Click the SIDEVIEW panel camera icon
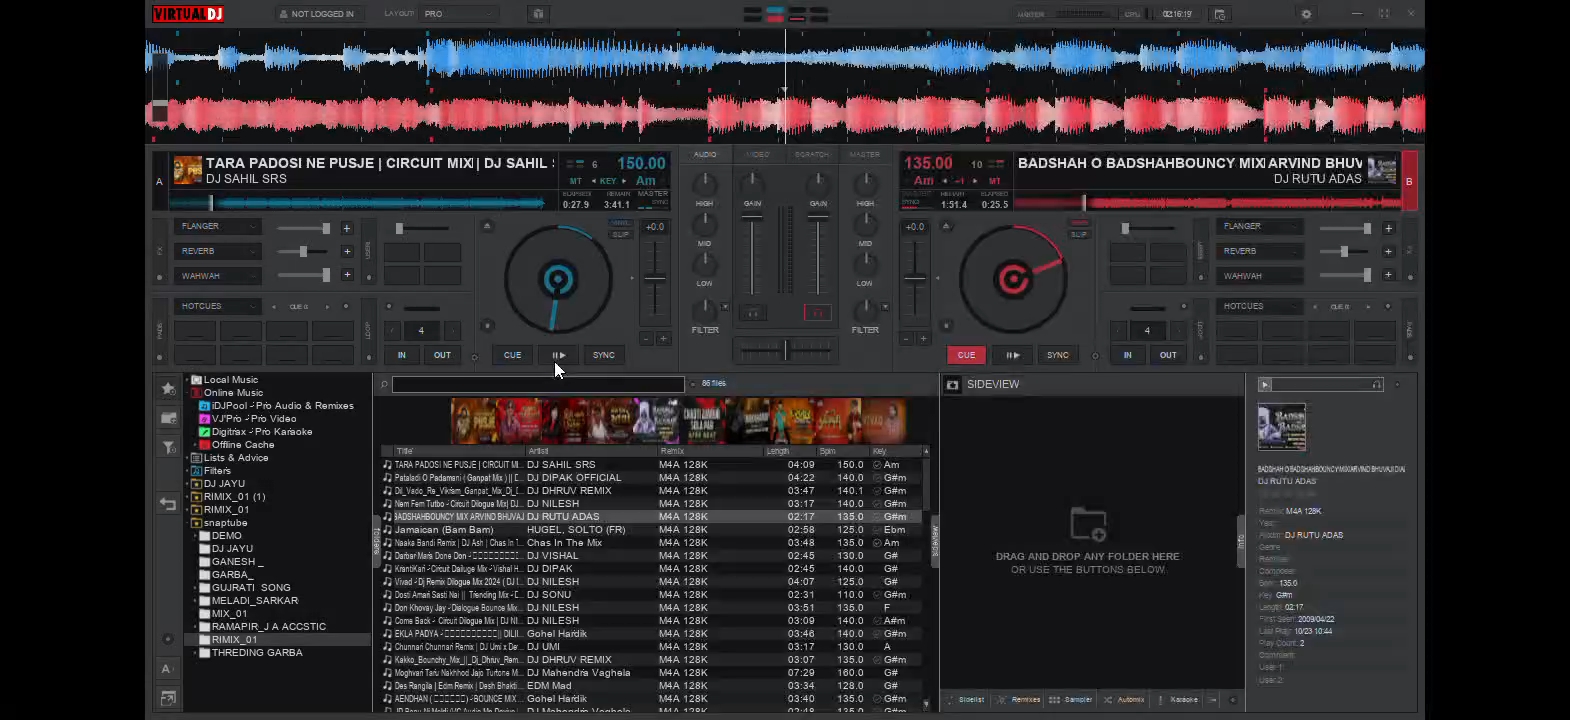The height and width of the screenshot is (720, 1570). tap(953, 384)
